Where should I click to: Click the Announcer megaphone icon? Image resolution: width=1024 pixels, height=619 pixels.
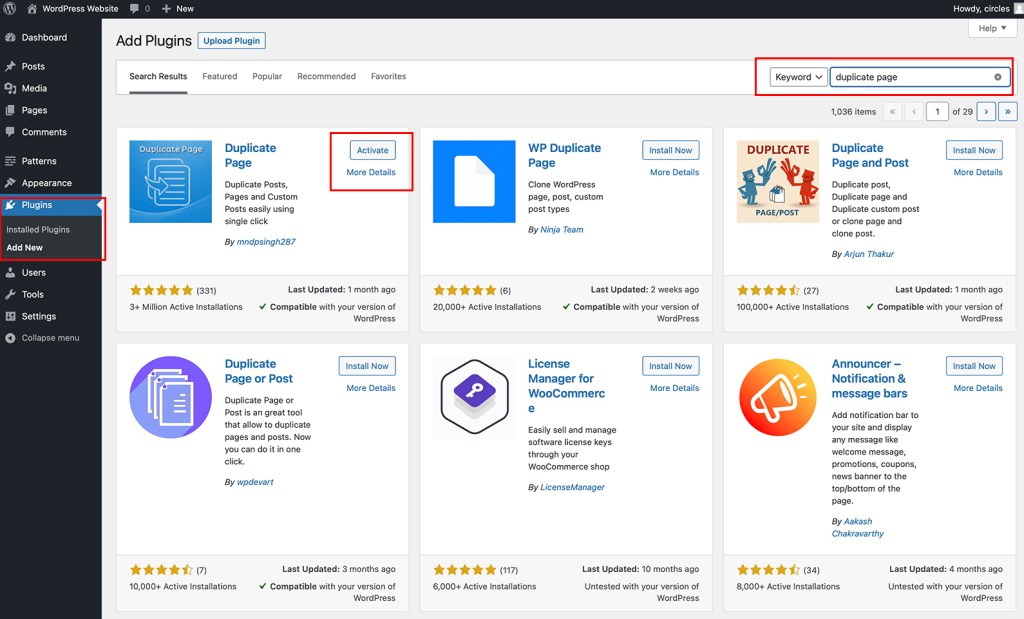coord(778,397)
